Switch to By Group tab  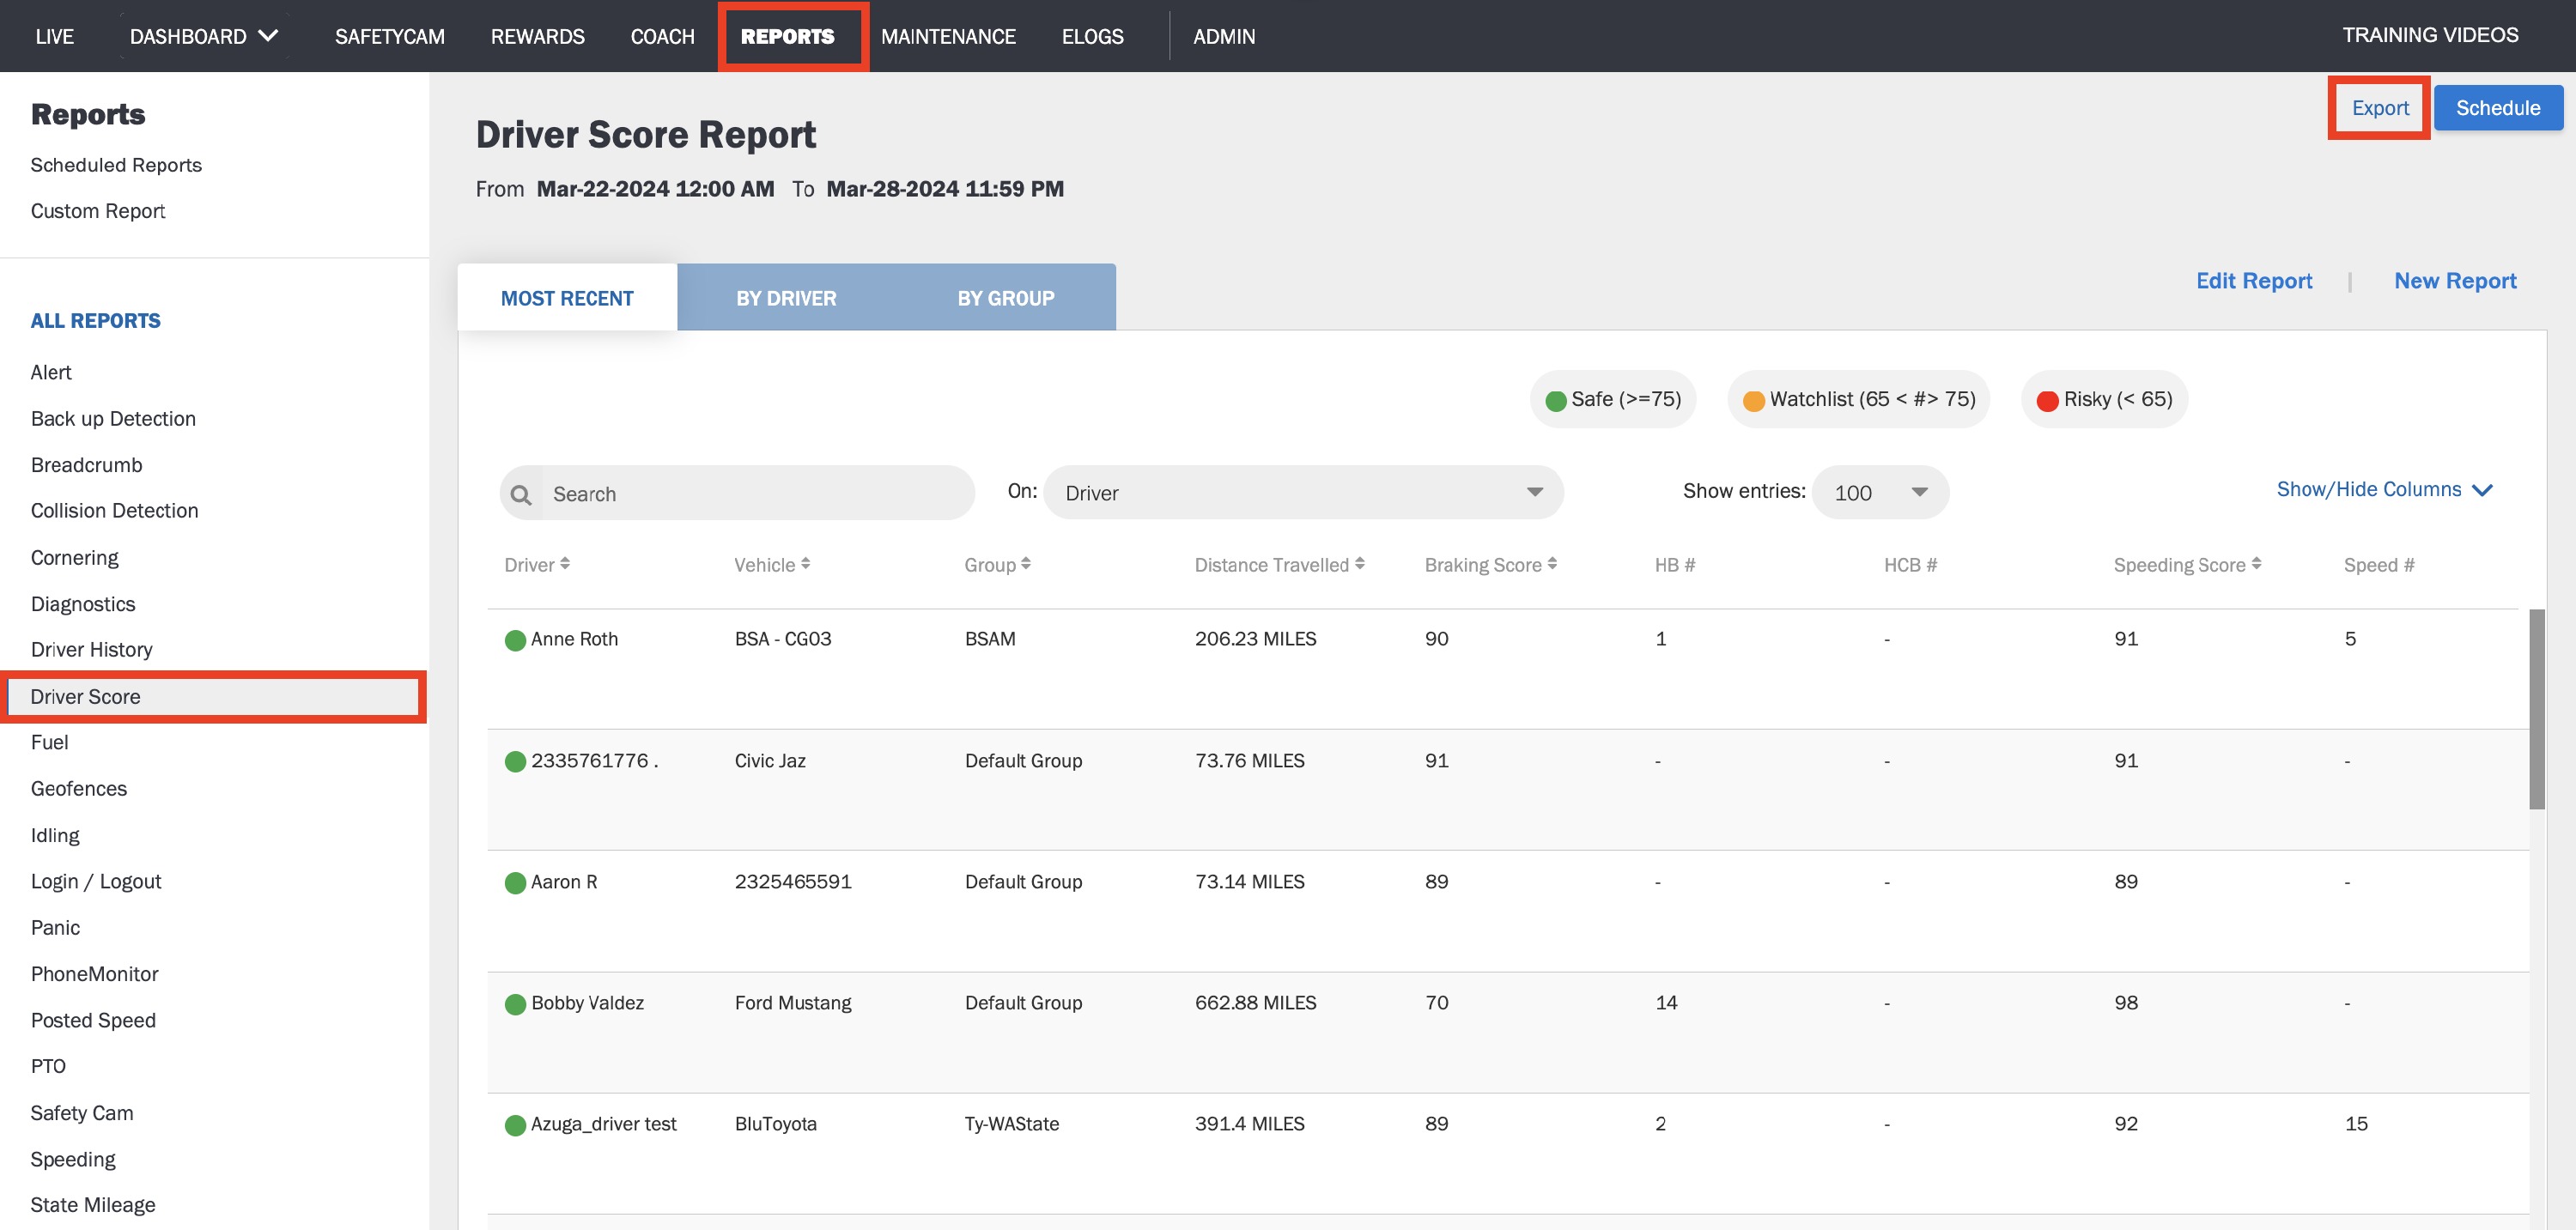click(x=1005, y=298)
